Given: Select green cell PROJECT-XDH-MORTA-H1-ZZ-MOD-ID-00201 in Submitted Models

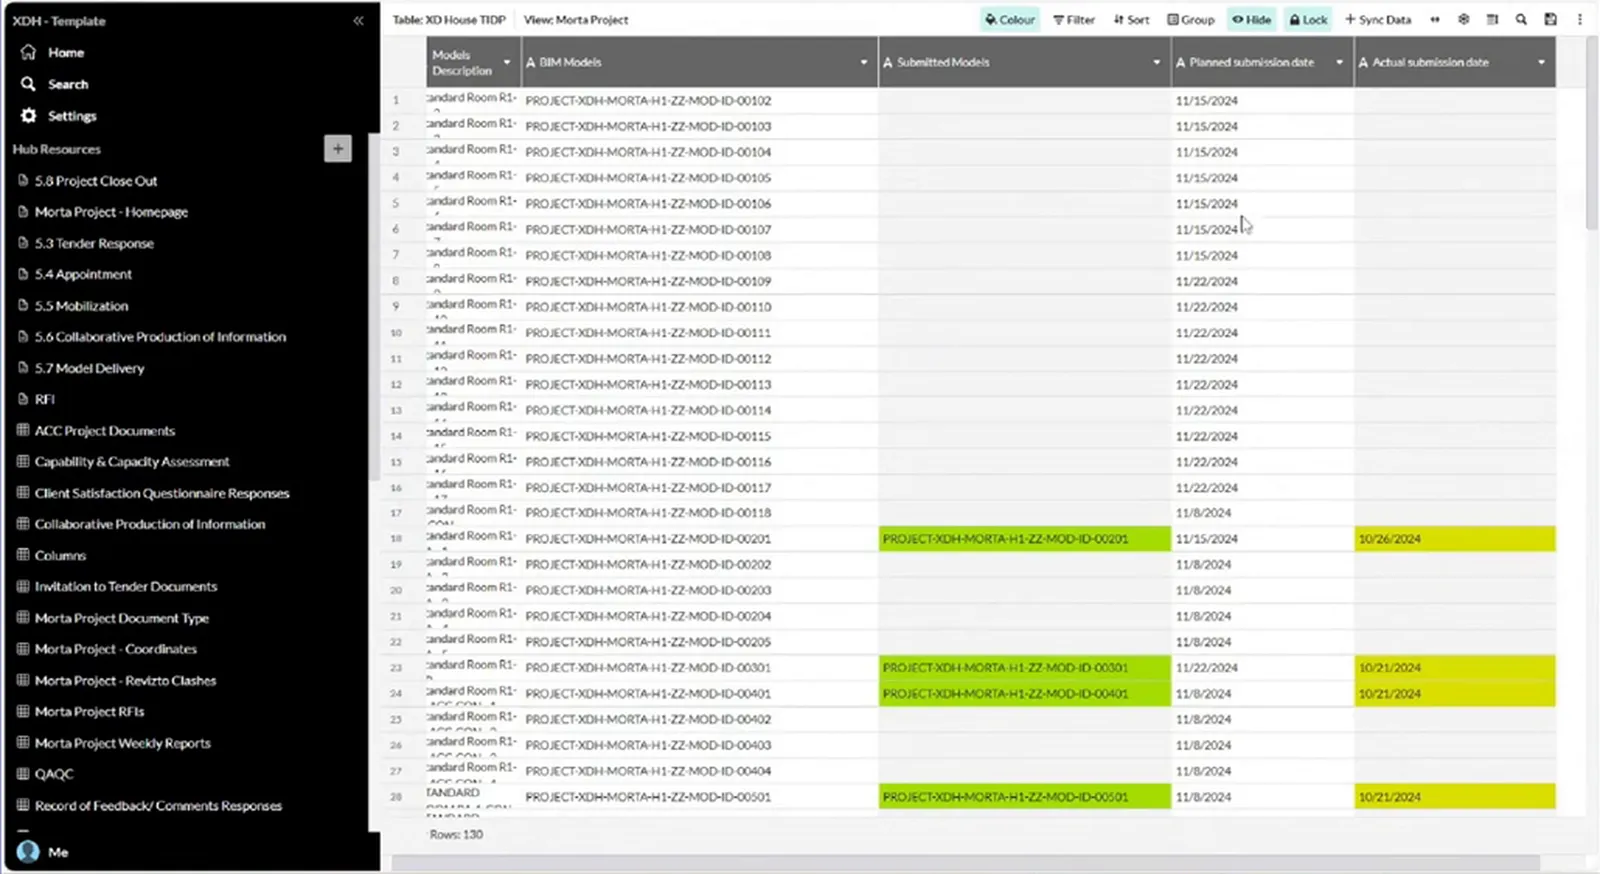Looking at the screenshot, I should [x=1025, y=538].
